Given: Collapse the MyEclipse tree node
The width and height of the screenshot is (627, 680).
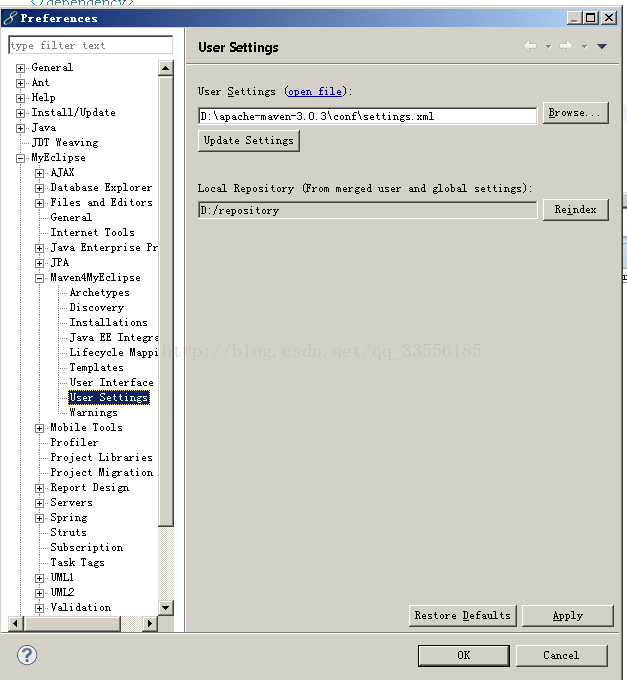Looking at the screenshot, I should 20,158.
